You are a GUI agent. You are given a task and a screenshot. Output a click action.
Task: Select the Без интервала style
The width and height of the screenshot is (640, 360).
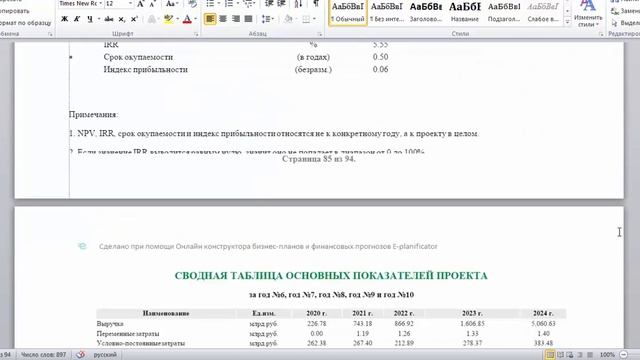[x=387, y=12]
